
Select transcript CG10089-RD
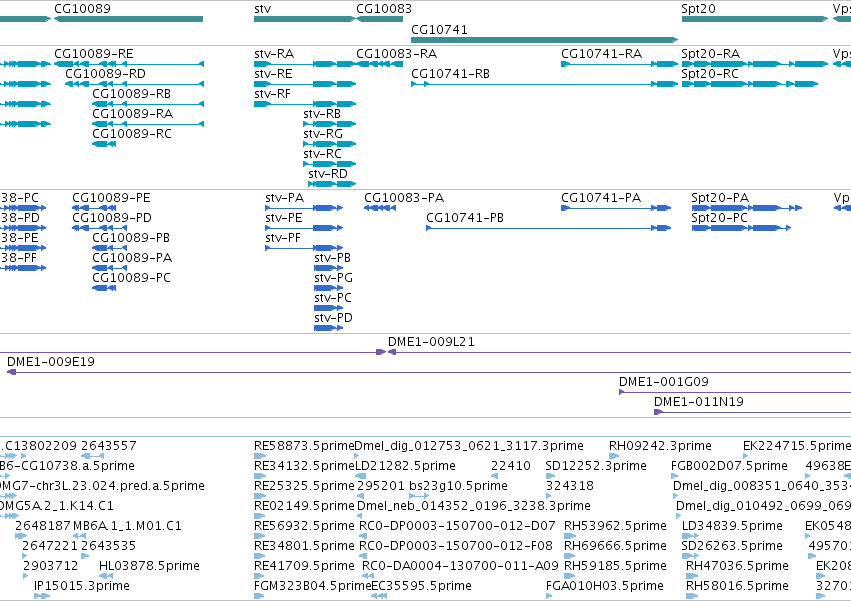[x=134, y=84]
